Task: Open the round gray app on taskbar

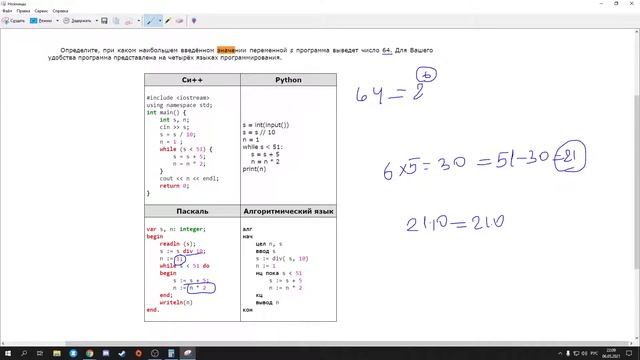Action: (x=155, y=353)
